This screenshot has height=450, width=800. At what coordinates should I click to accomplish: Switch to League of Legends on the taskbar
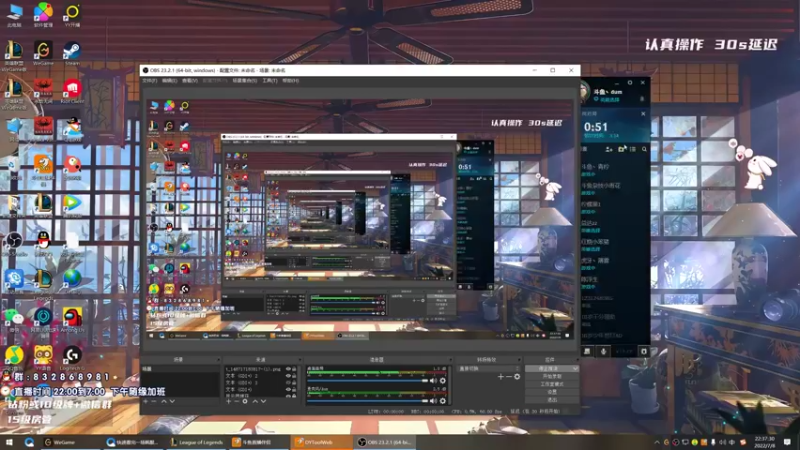pyautogui.click(x=197, y=442)
